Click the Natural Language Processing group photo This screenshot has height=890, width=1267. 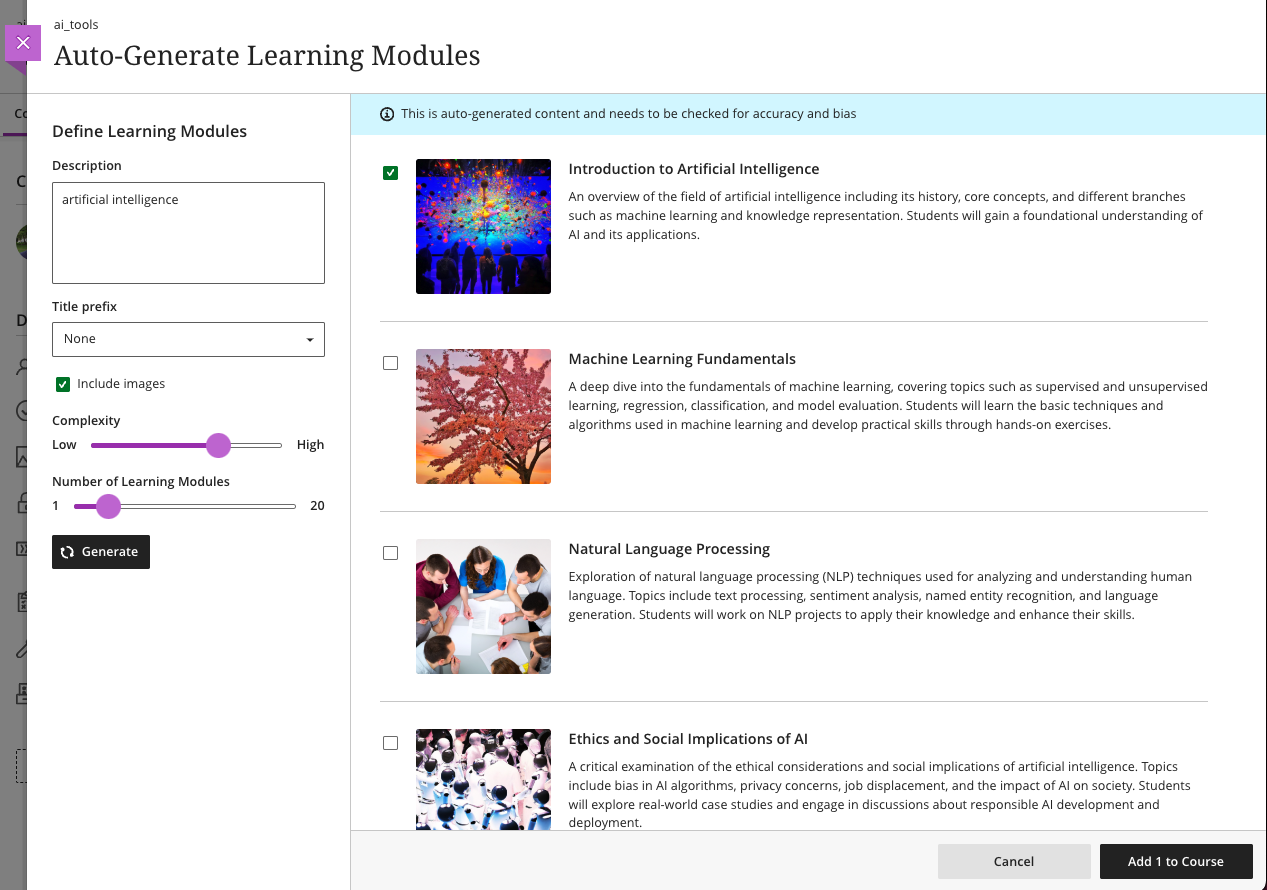483,606
